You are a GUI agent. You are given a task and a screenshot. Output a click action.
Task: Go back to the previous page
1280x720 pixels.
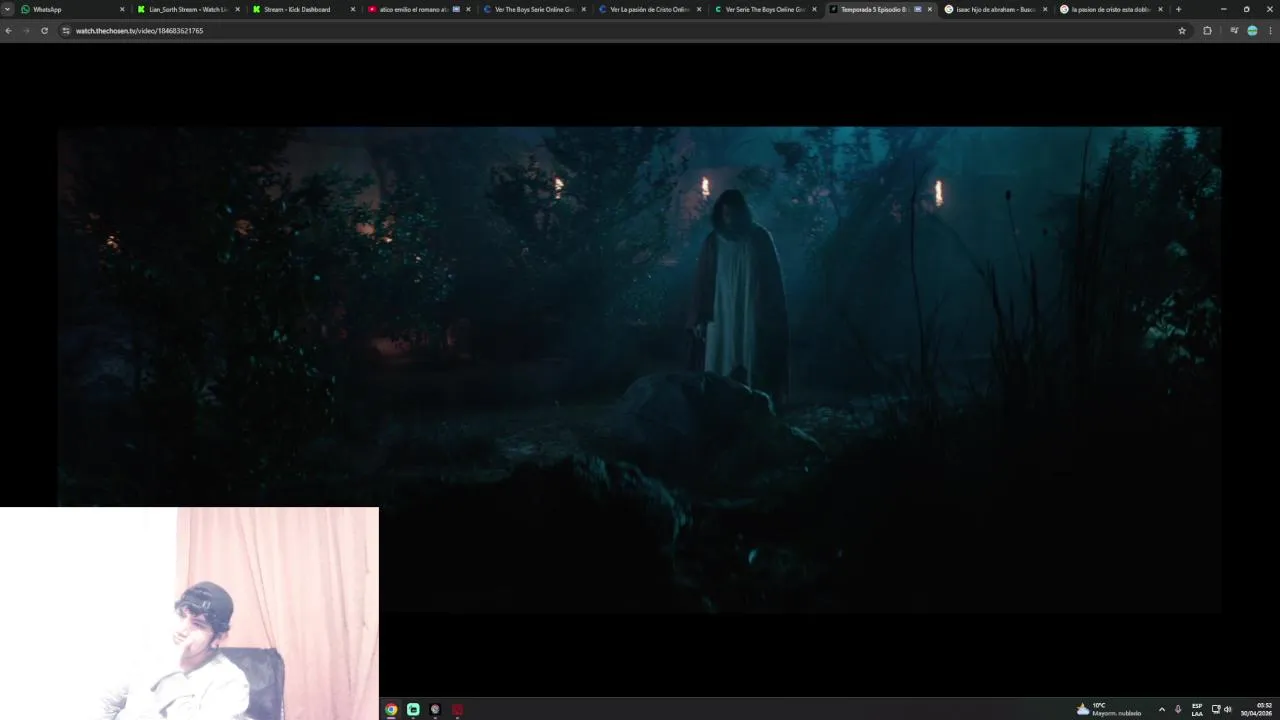click(x=8, y=31)
